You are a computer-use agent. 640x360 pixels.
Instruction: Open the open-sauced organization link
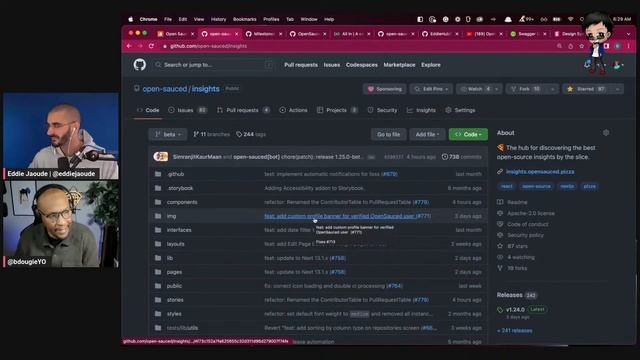(x=164, y=89)
